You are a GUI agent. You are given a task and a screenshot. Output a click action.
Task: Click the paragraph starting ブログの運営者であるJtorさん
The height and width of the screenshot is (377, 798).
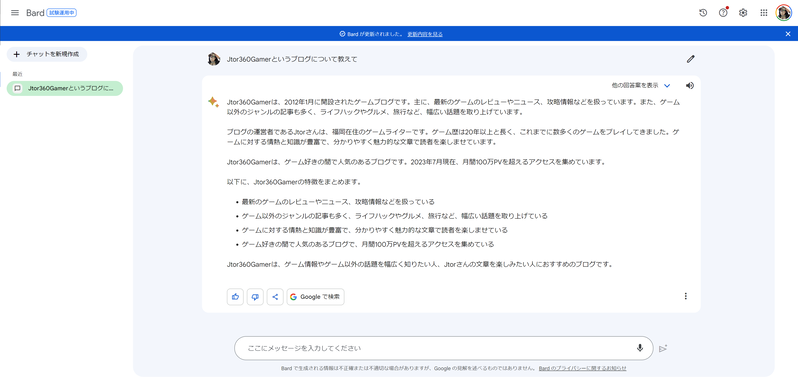coord(453,136)
